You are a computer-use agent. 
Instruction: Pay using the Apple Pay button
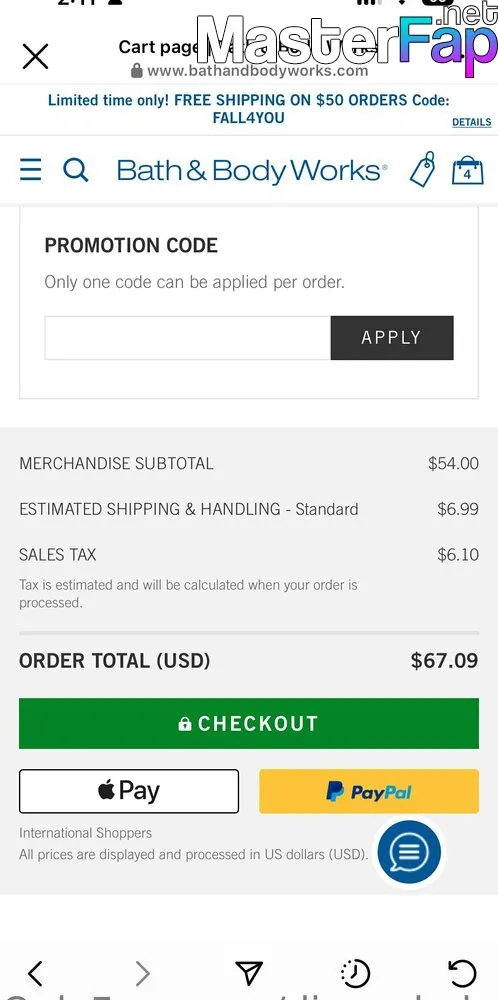pyautogui.click(x=129, y=791)
